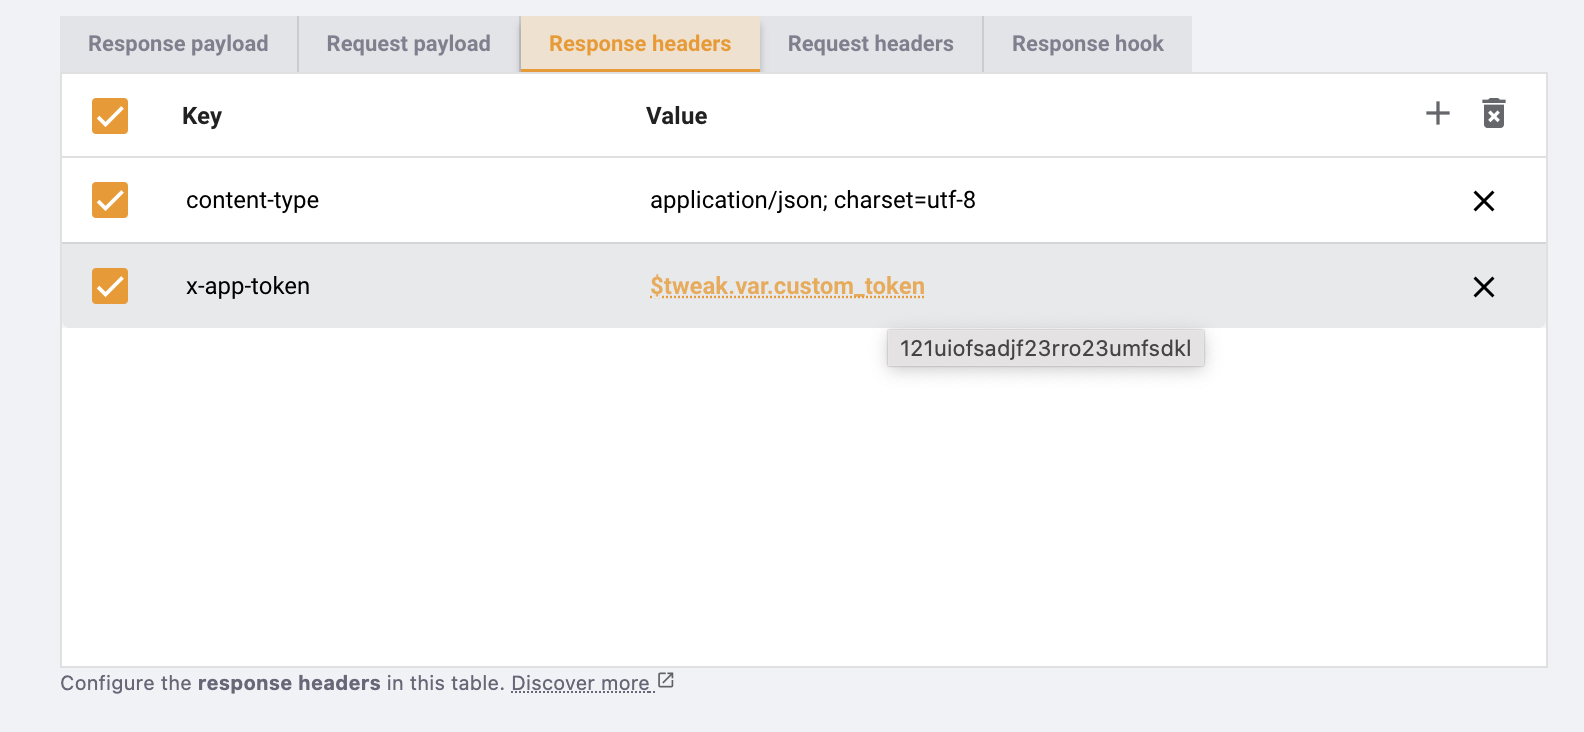Remove the content-type header row
Screen dimensions: 1584x732
tap(1483, 201)
